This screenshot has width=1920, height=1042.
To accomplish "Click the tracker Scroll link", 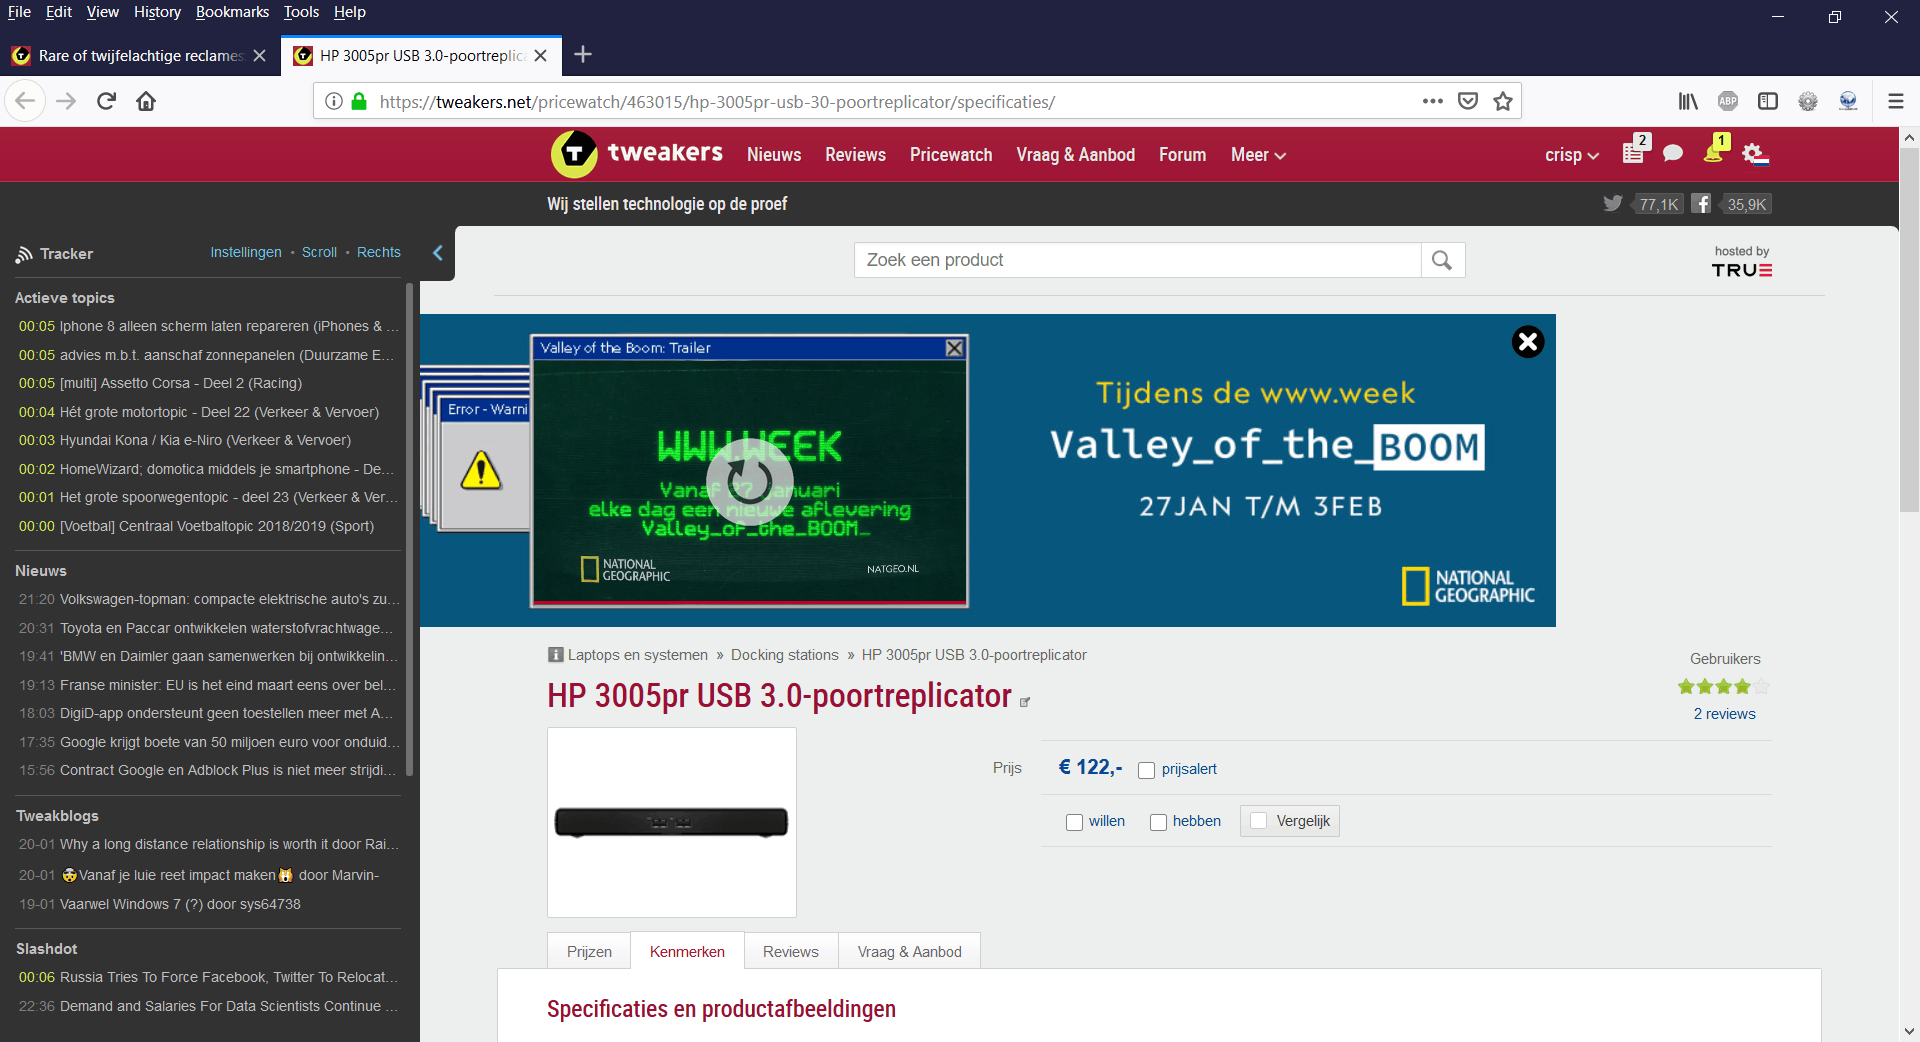I will click(x=320, y=252).
